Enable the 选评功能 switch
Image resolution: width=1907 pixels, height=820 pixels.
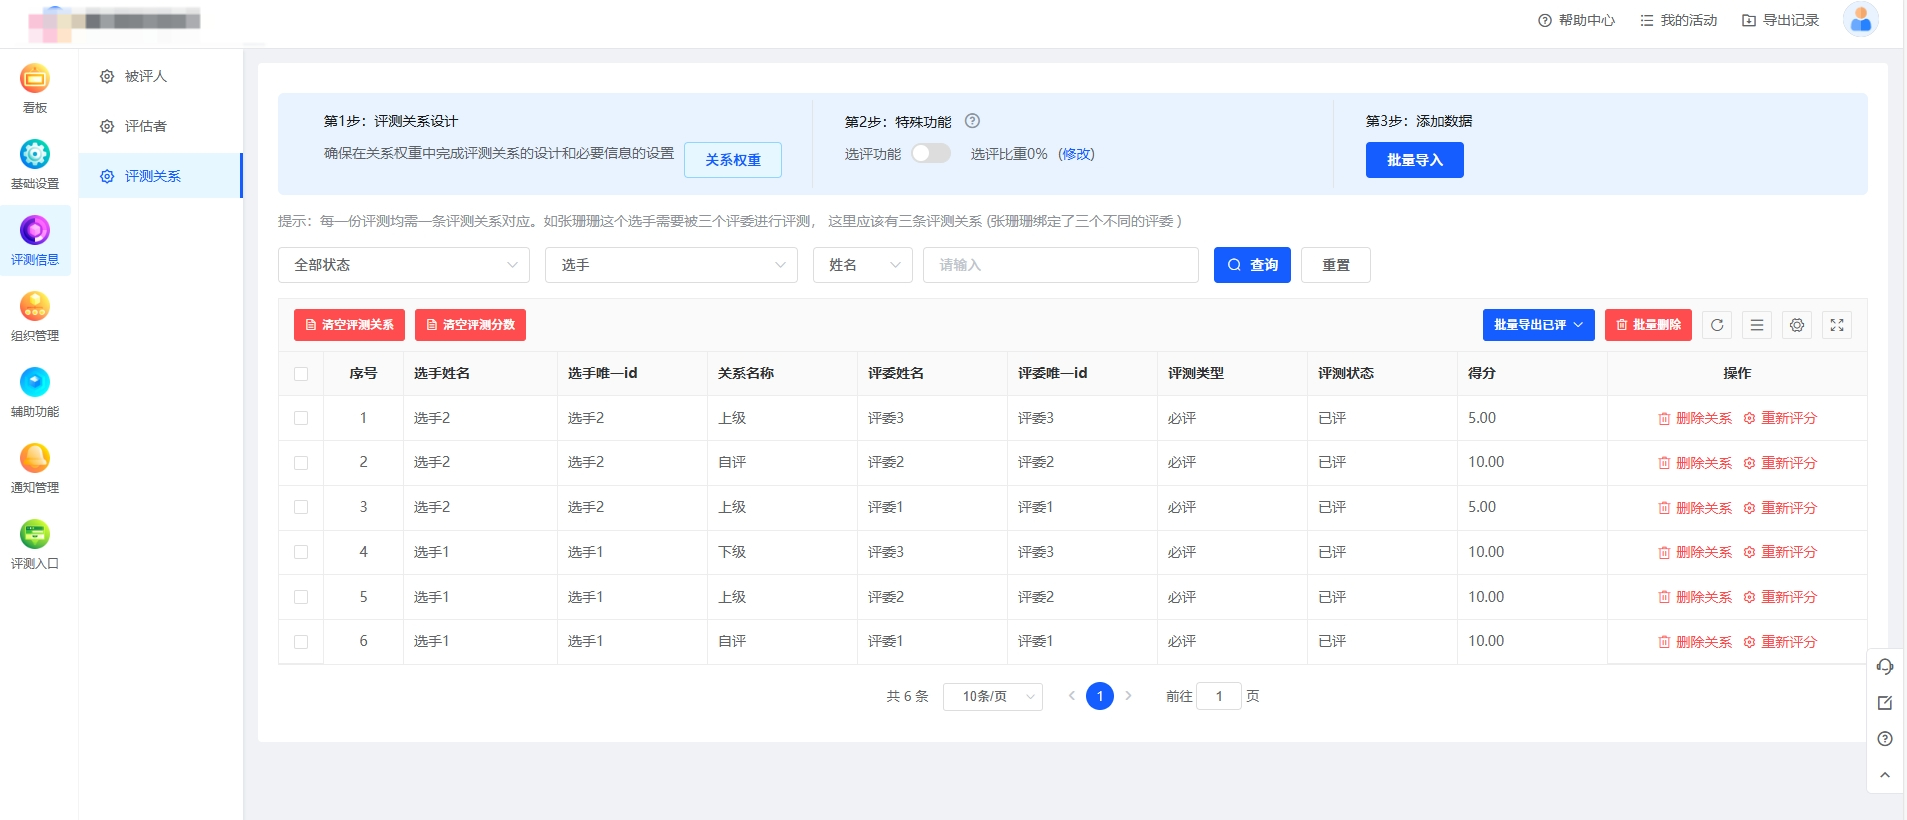pos(931,153)
